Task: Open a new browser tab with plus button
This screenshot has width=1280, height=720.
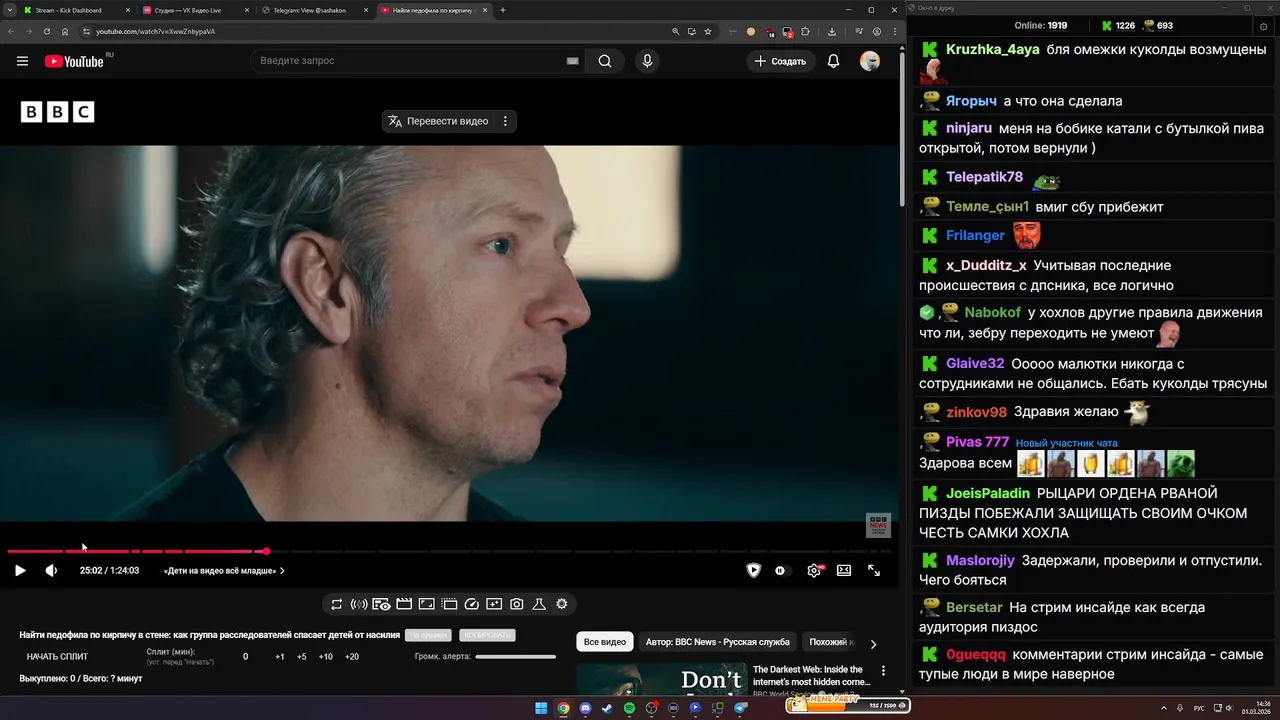Action: 503,10
